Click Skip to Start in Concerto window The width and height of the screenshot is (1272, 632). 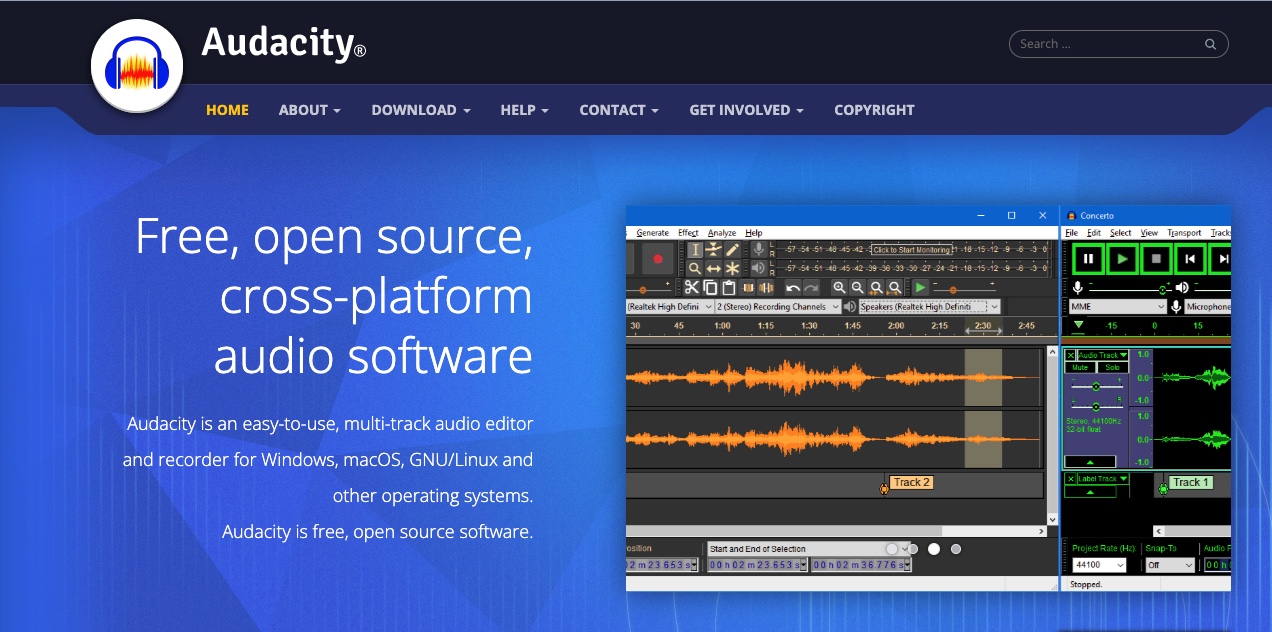[x=1190, y=258]
